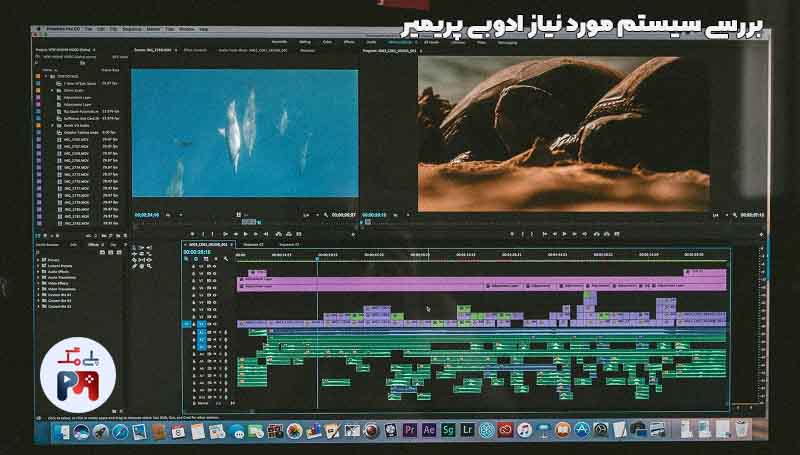The image size is (800, 455).
Task: Click the timeline playhead marker on the ruler
Action: pos(317,259)
